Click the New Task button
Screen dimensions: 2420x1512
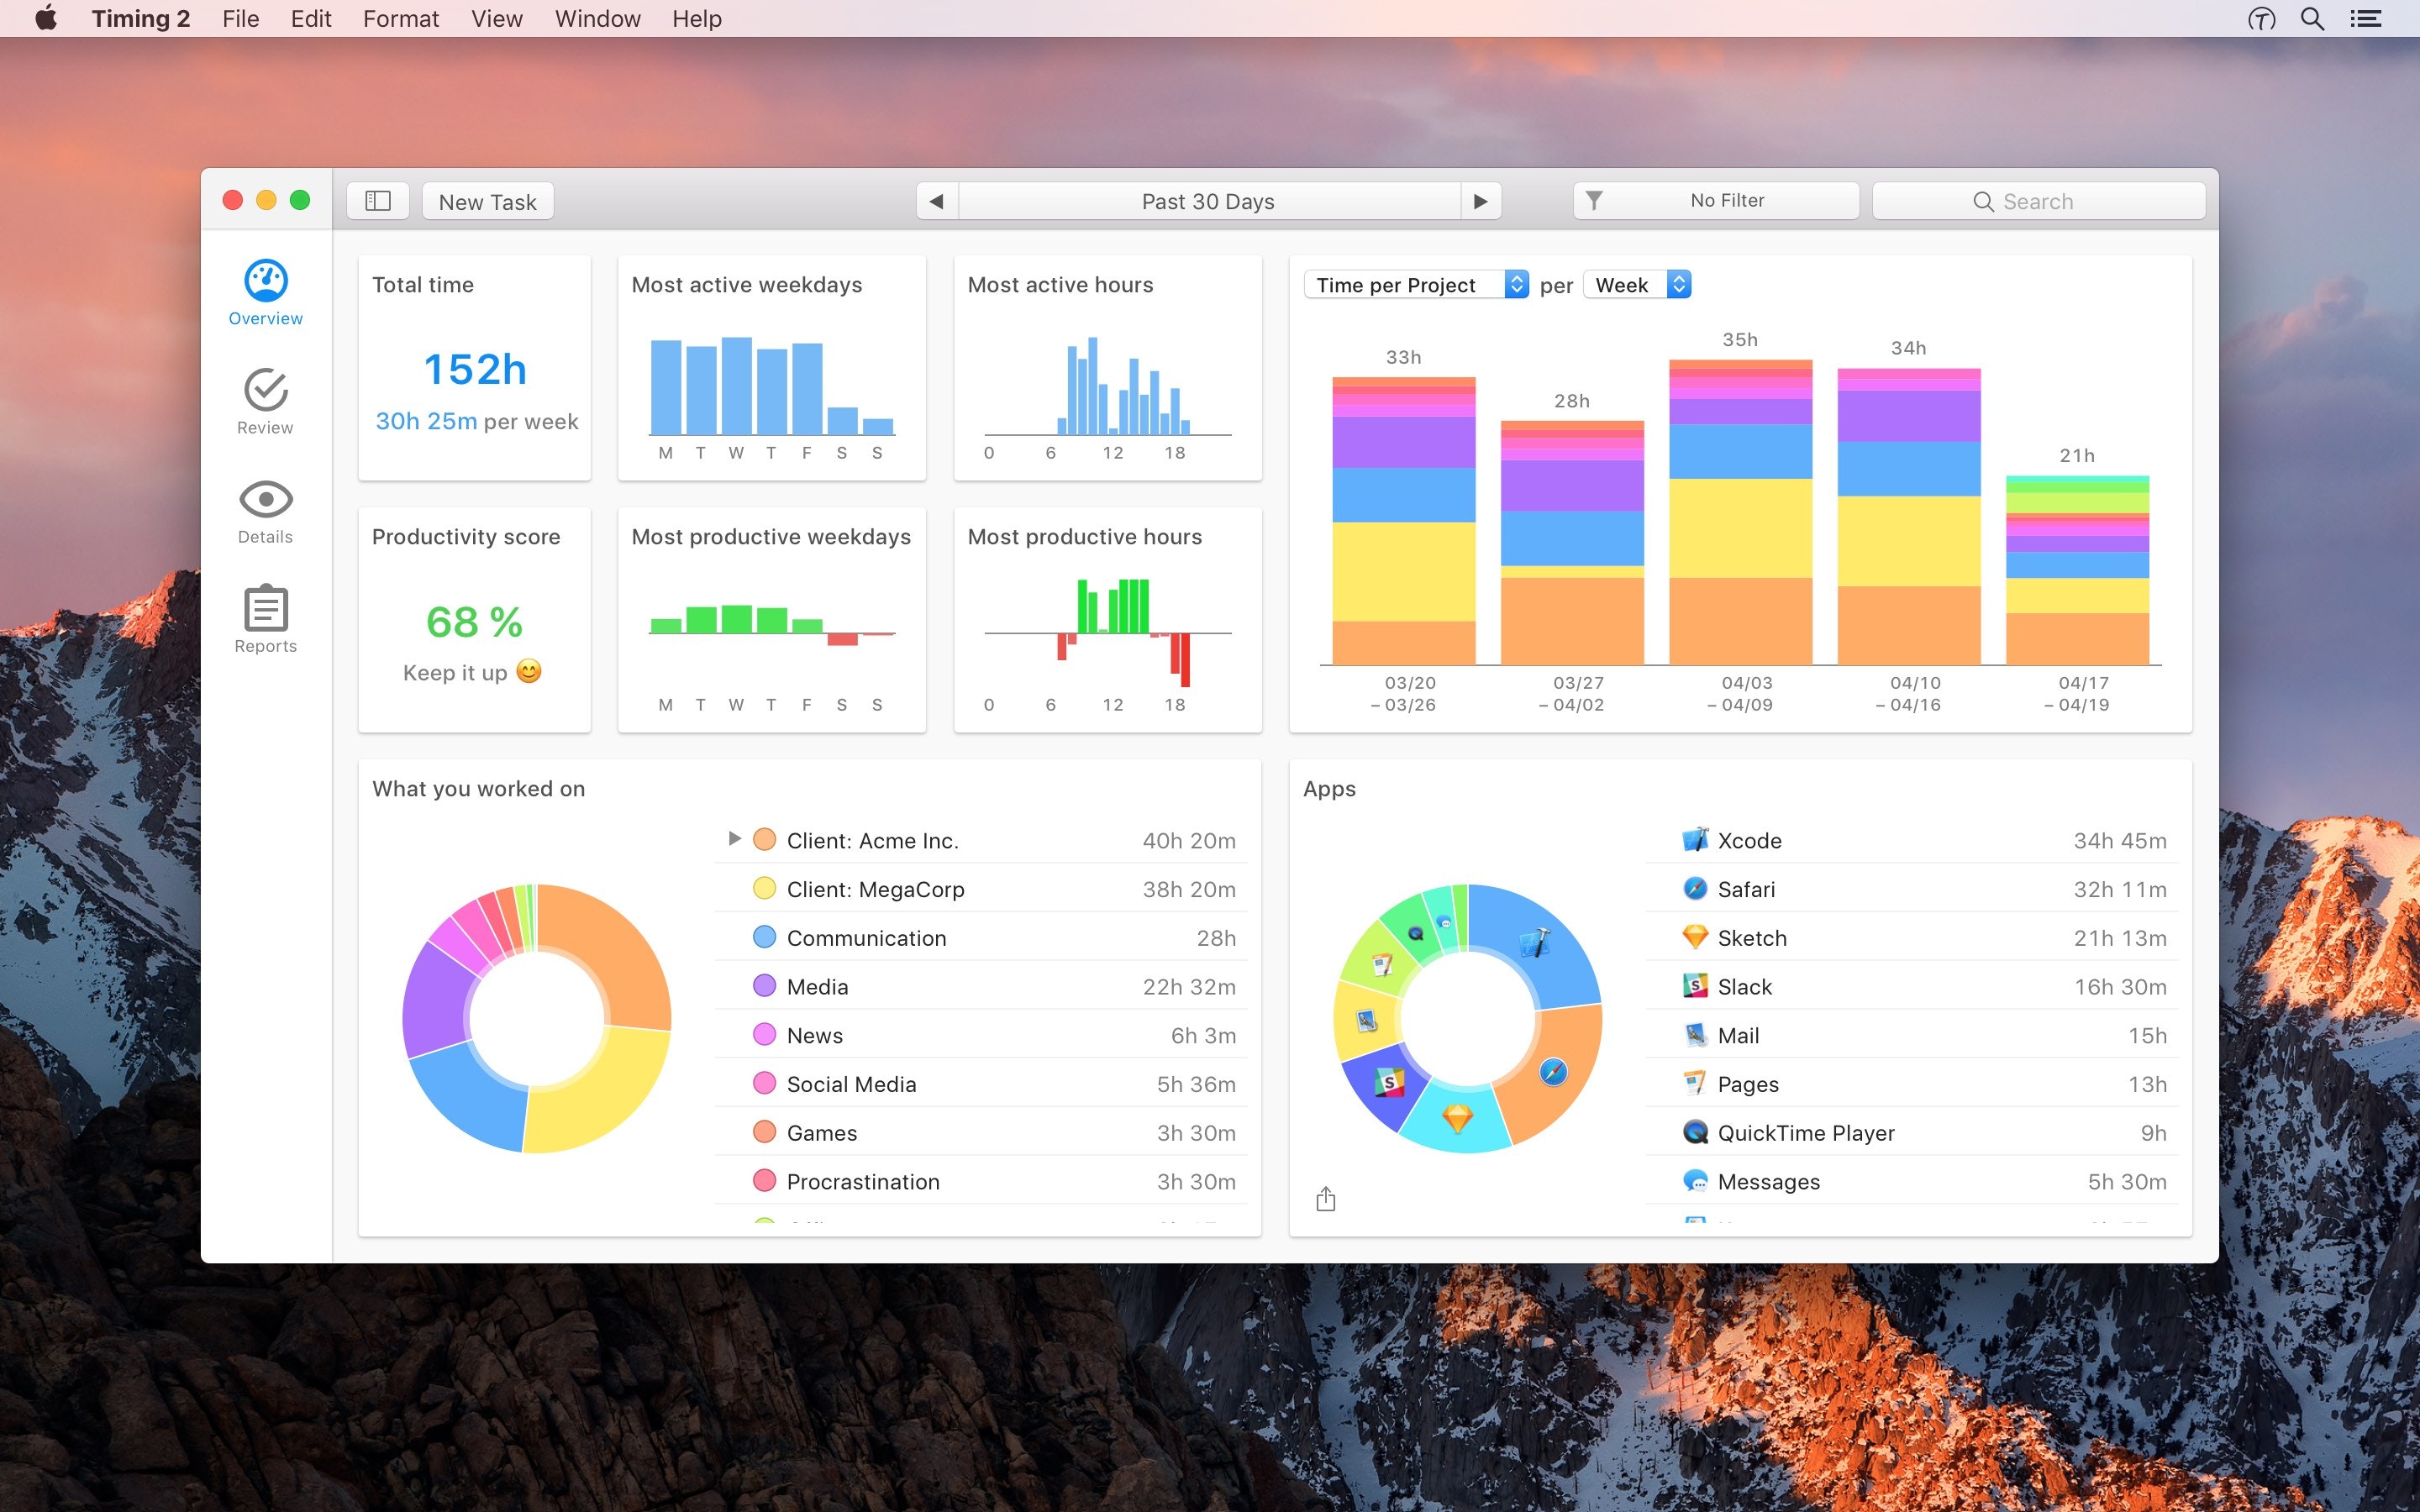point(488,201)
